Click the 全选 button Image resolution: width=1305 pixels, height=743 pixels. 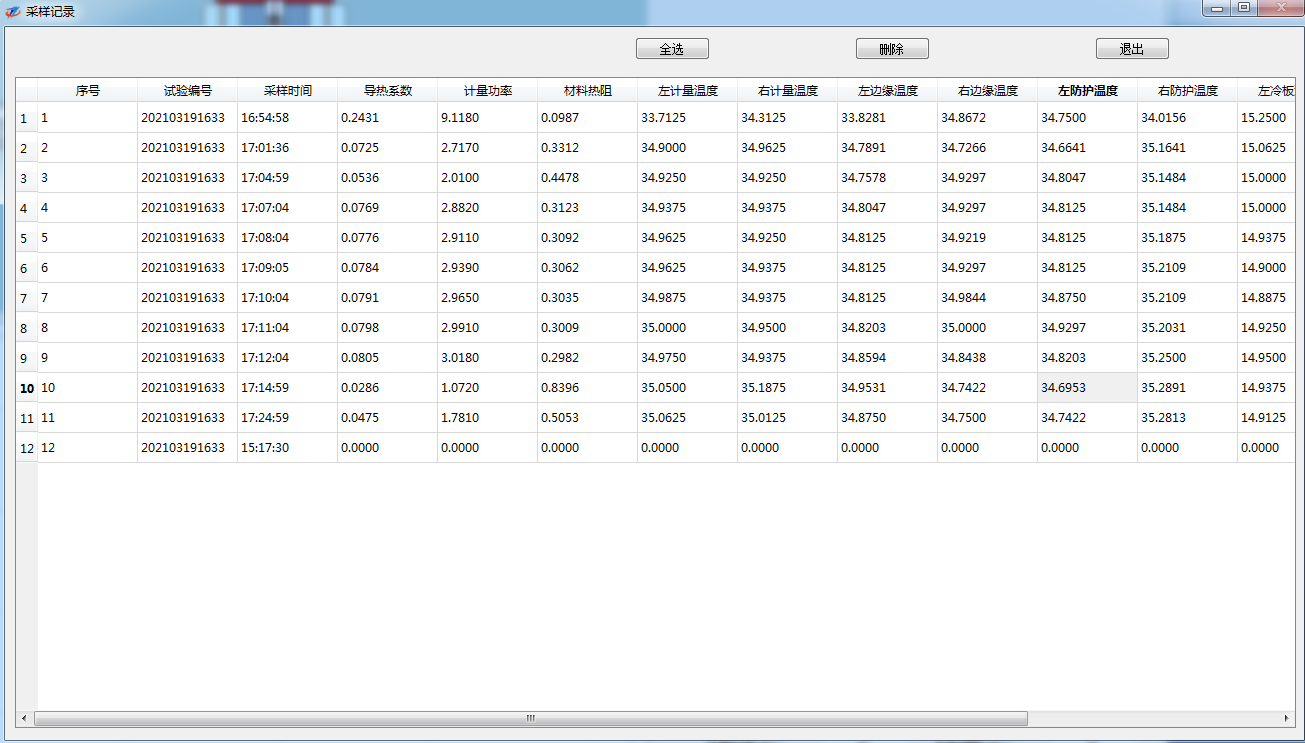672,49
